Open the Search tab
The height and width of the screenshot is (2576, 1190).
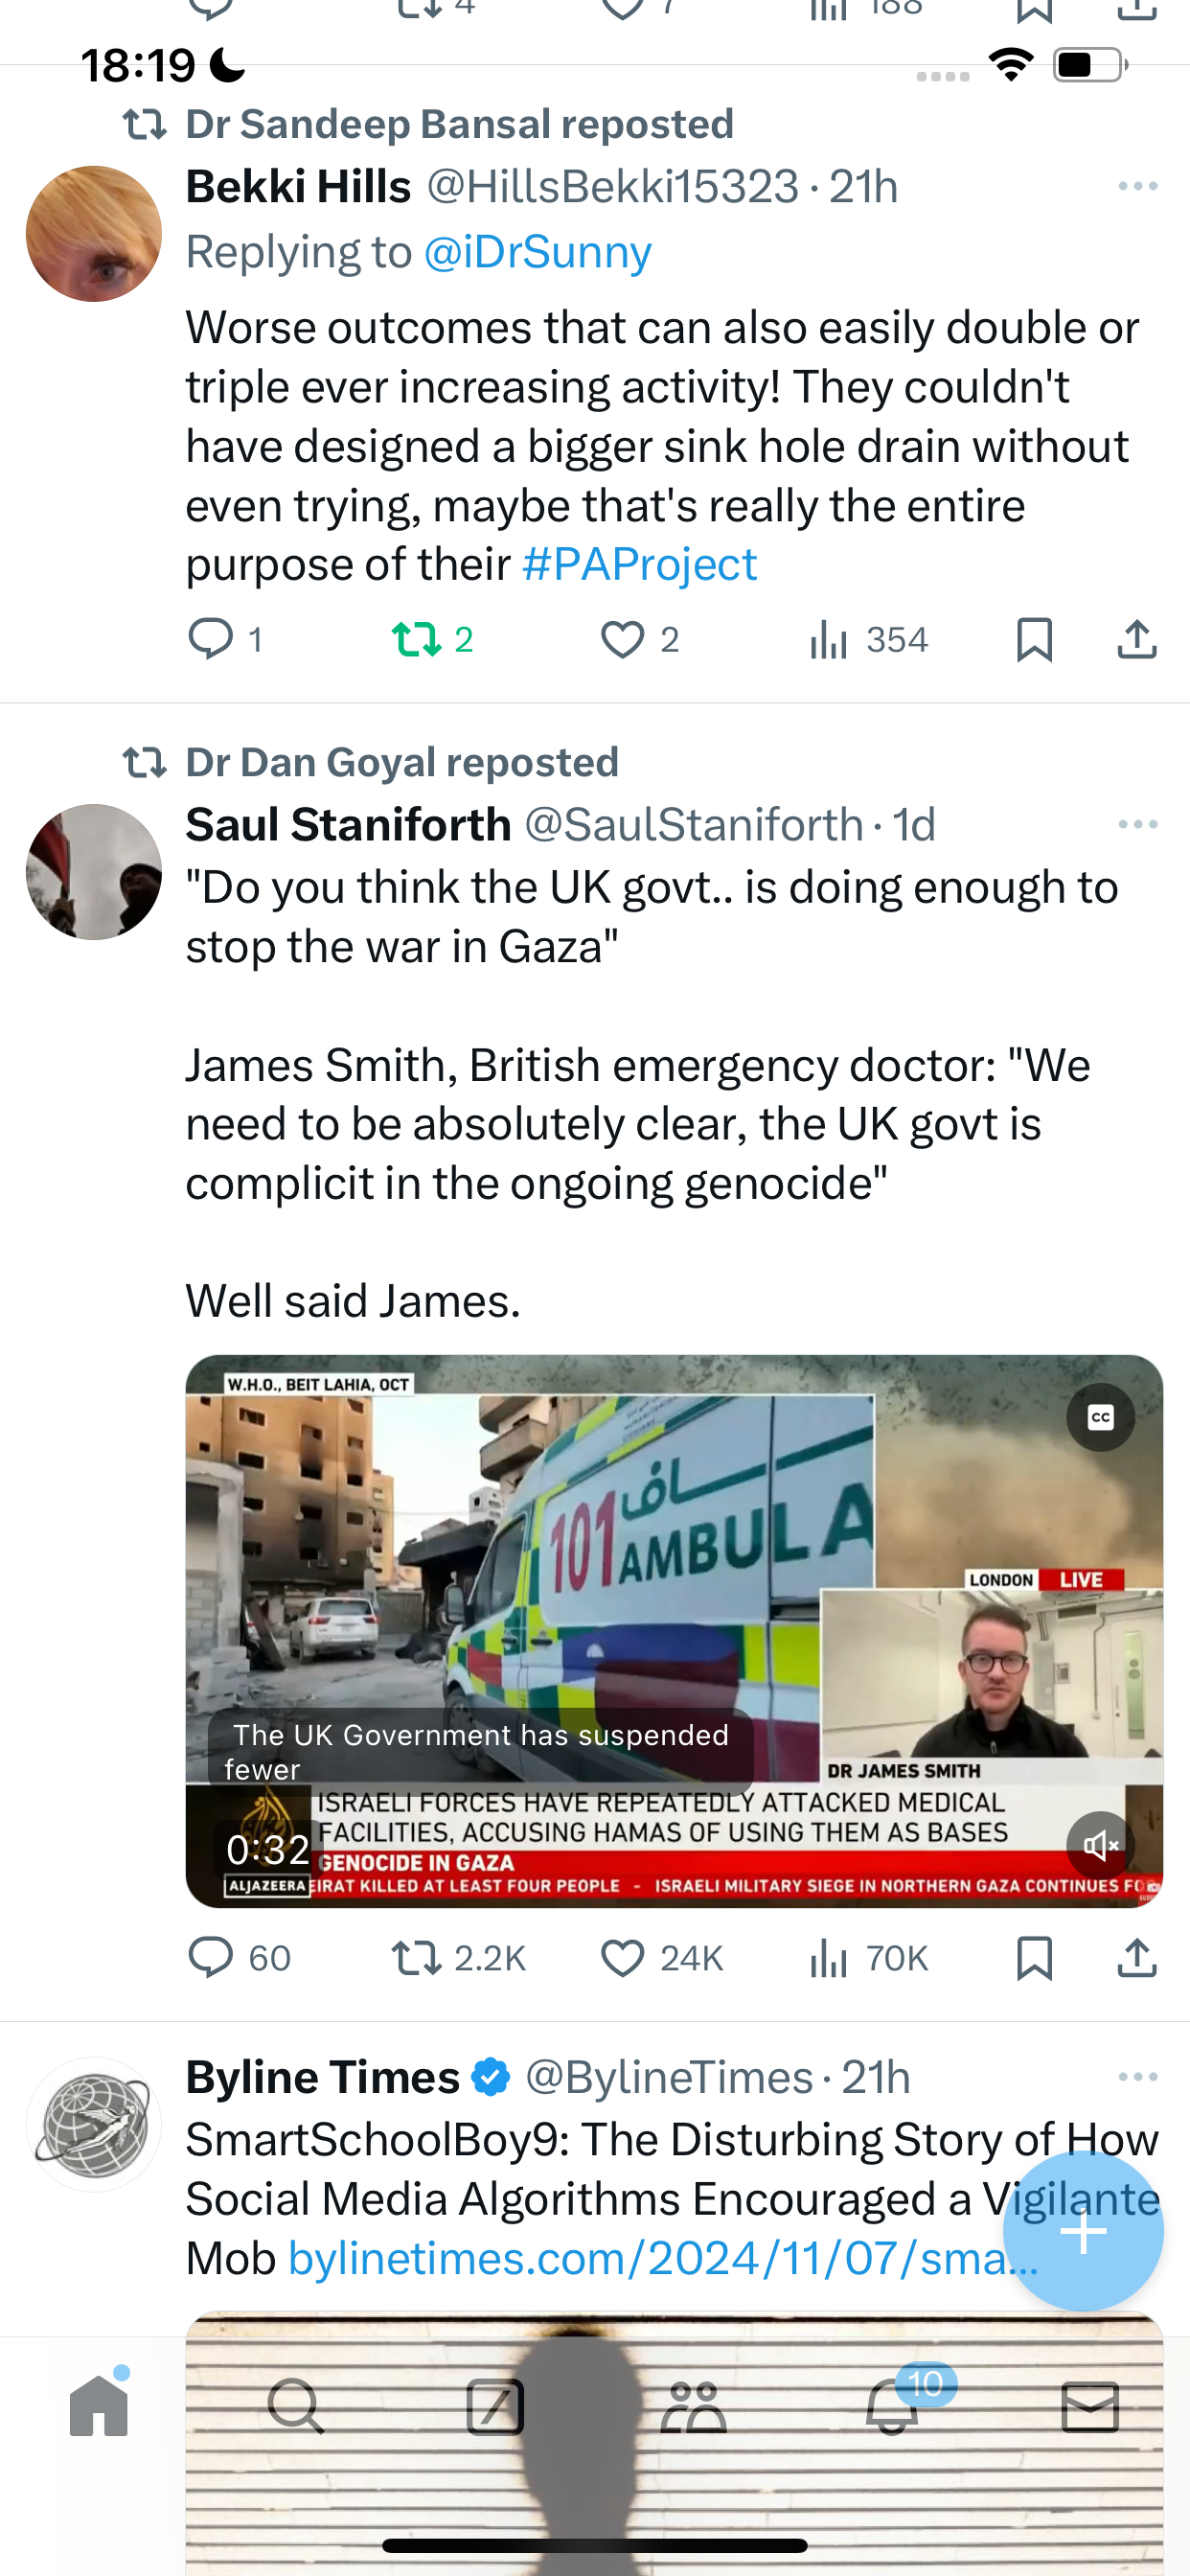296,2407
